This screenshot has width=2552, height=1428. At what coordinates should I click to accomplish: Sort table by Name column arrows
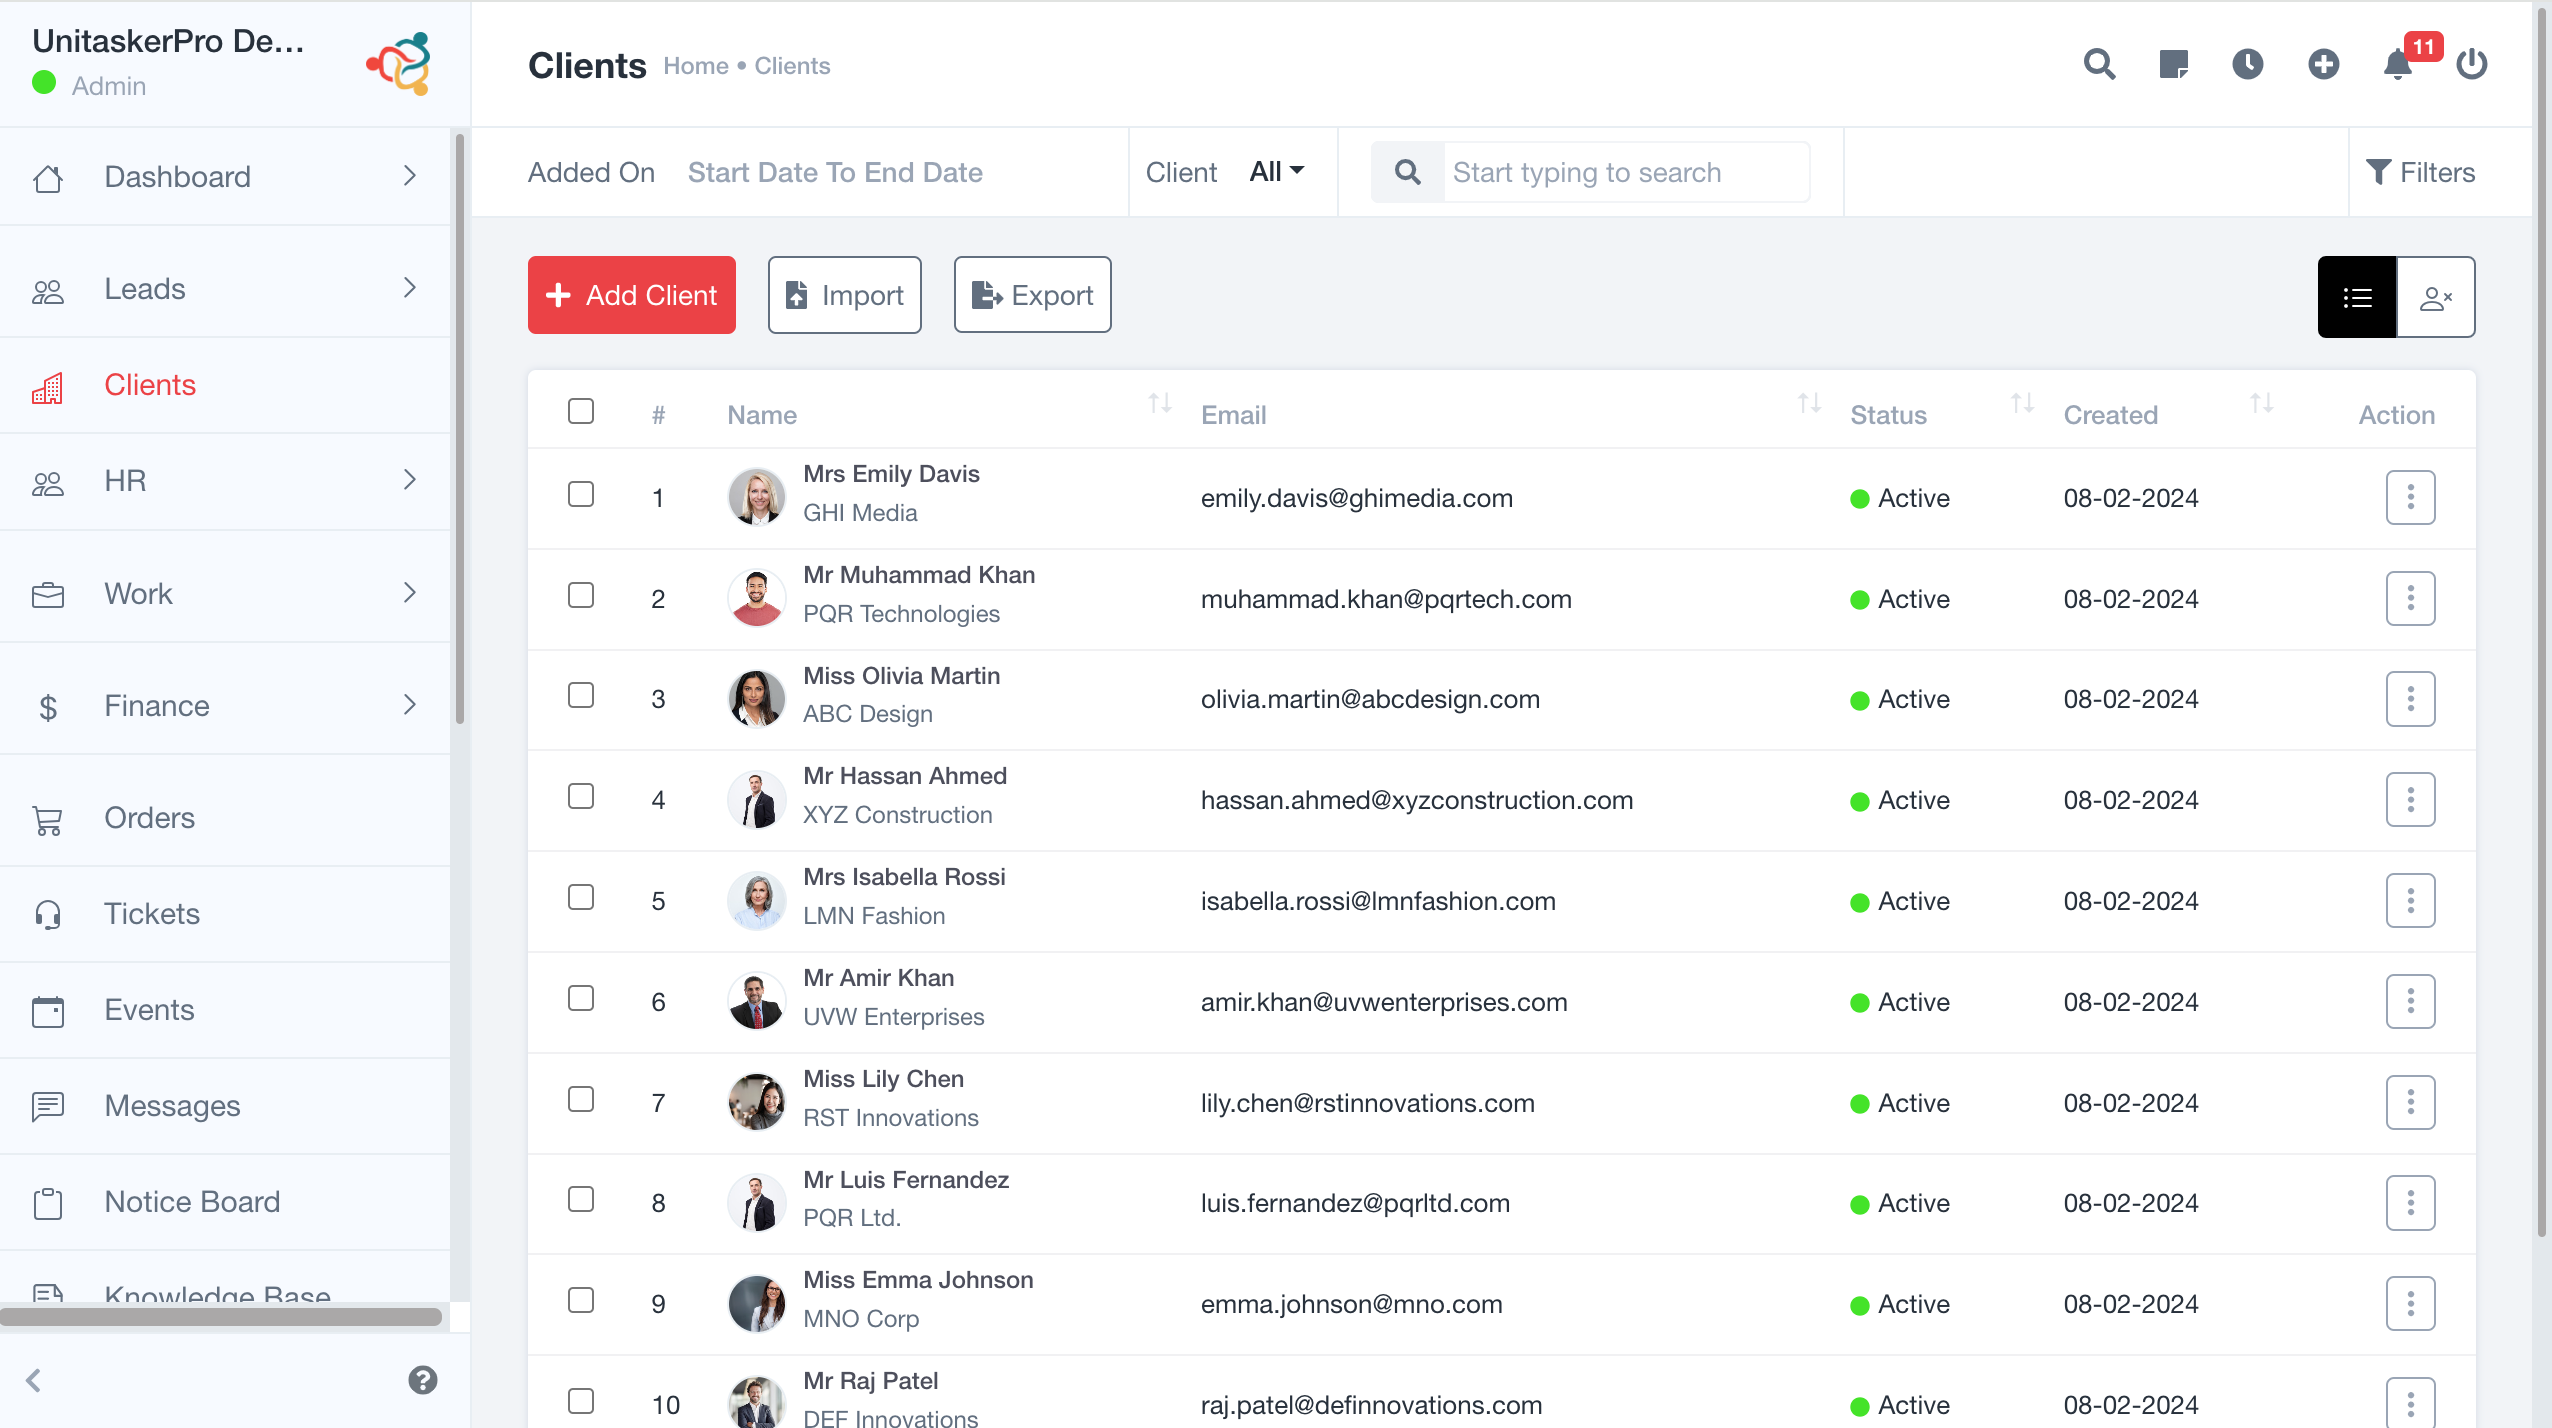1160,403
